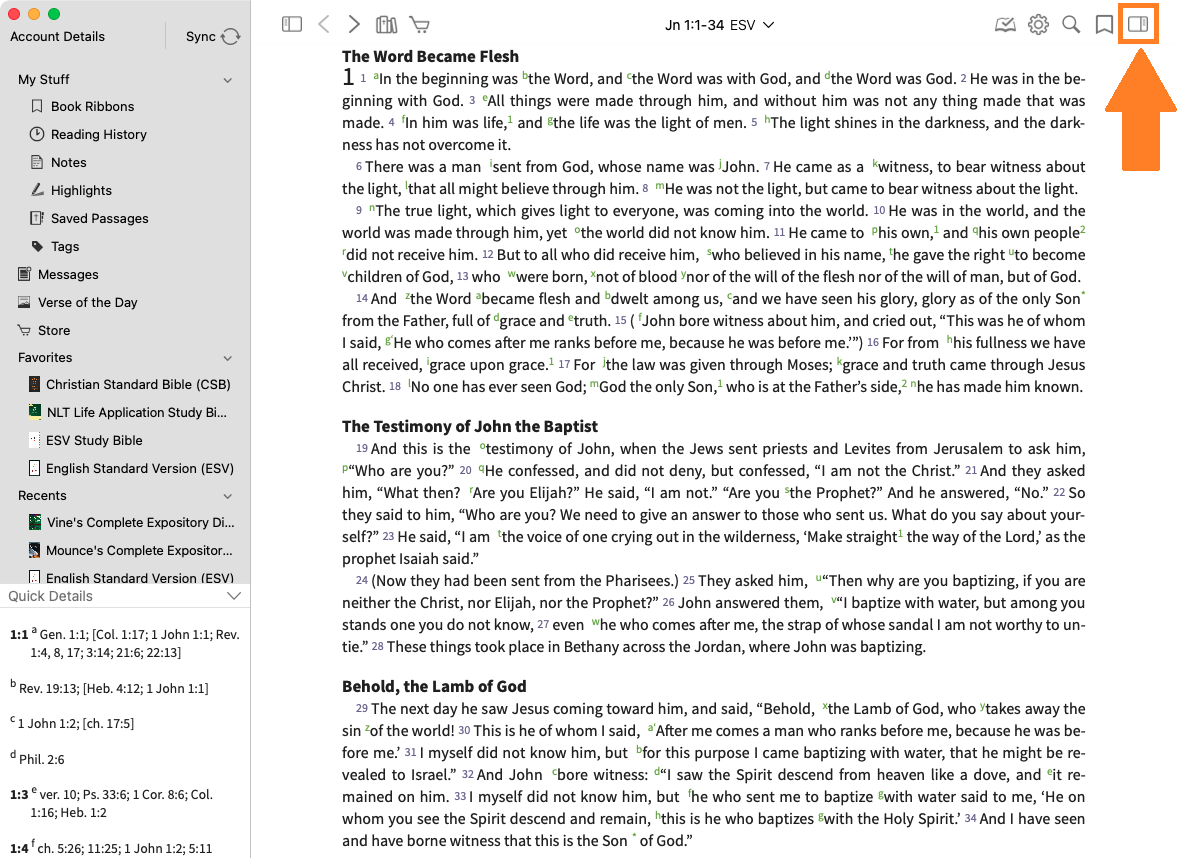
Task: Open the Jn 1:1-34 ESV passage dropdown
Action: point(719,25)
